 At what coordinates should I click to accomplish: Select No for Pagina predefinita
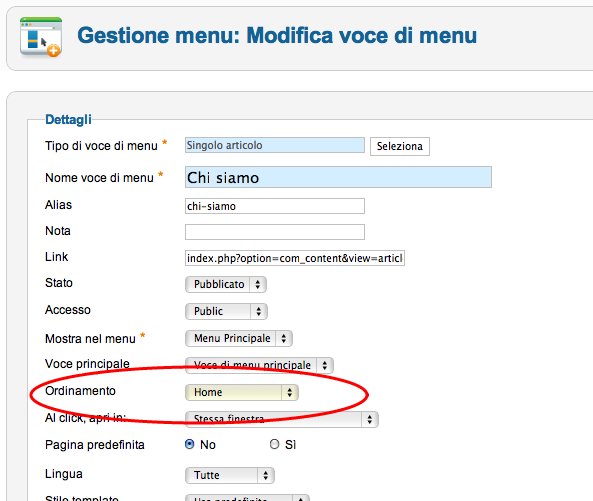pyautogui.click(x=190, y=444)
